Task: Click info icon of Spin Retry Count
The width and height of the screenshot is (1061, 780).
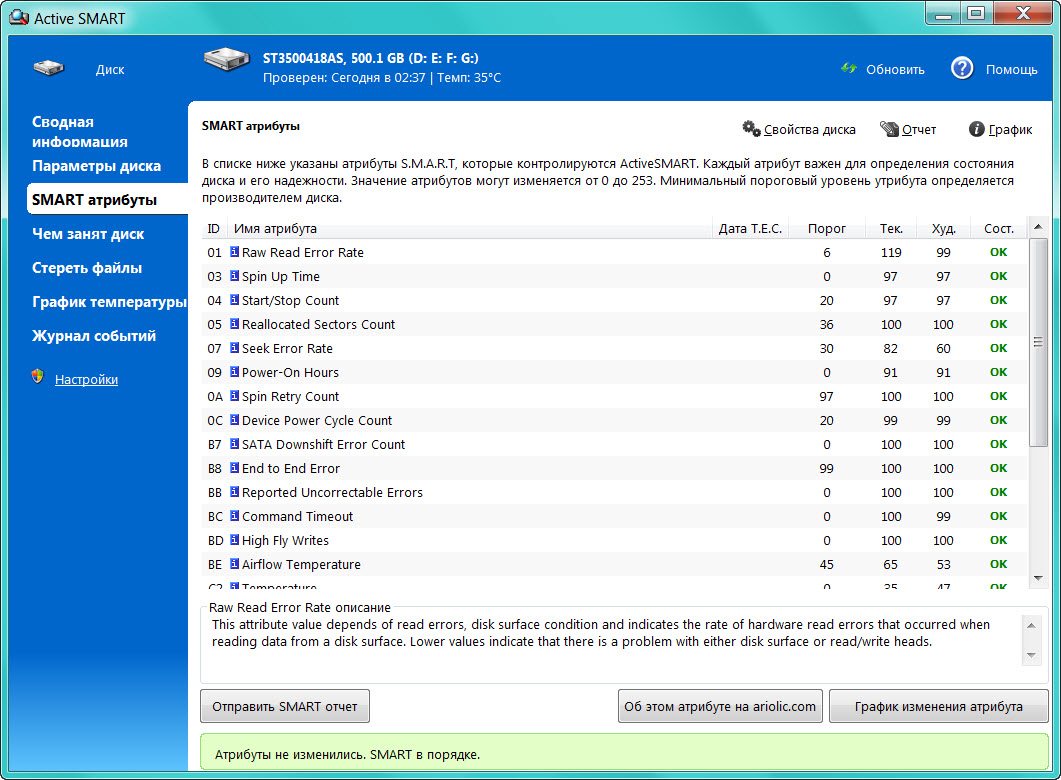Action: point(234,396)
